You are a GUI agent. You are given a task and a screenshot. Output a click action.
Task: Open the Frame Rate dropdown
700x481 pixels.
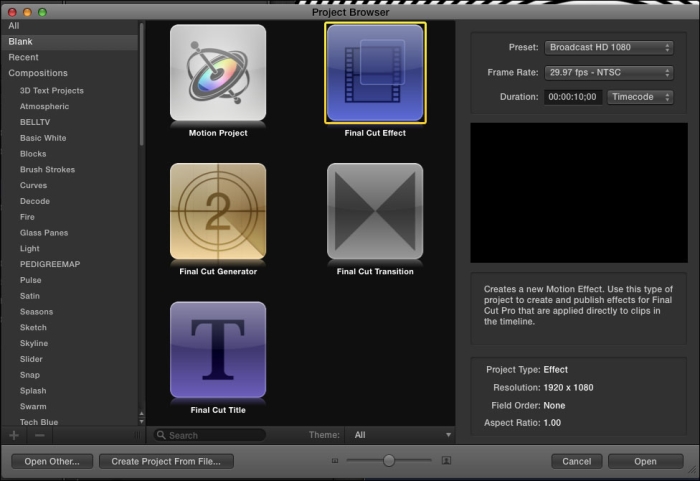coord(609,72)
